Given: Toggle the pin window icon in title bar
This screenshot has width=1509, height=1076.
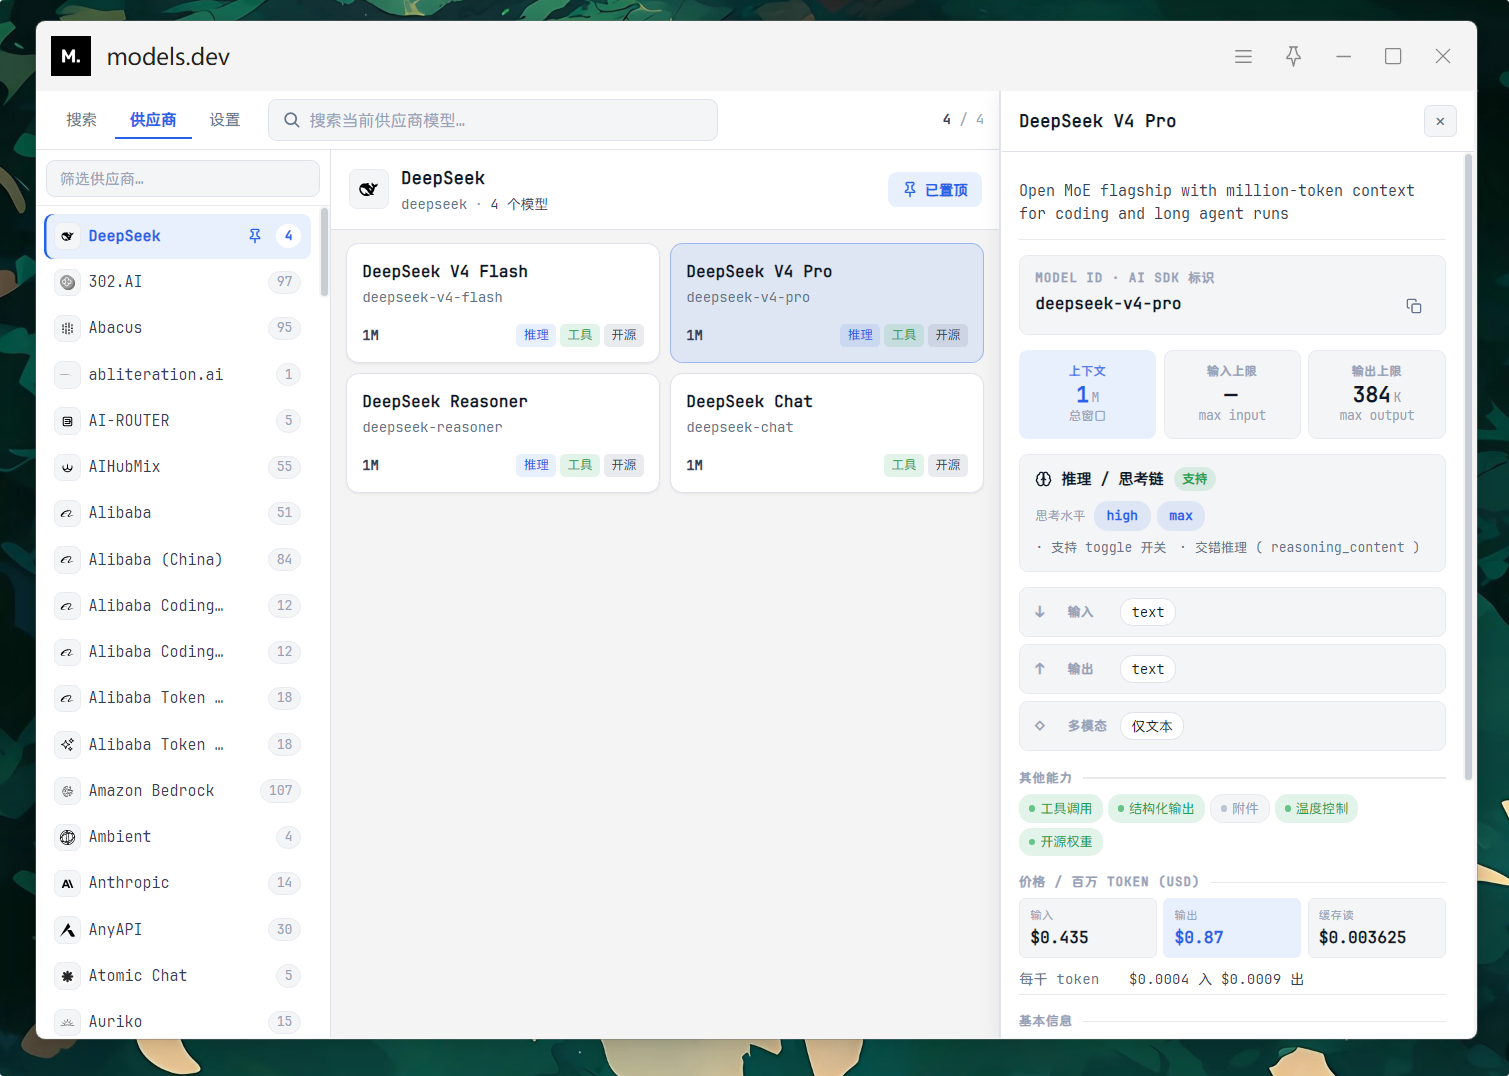Looking at the screenshot, I should click(1293, 57).
